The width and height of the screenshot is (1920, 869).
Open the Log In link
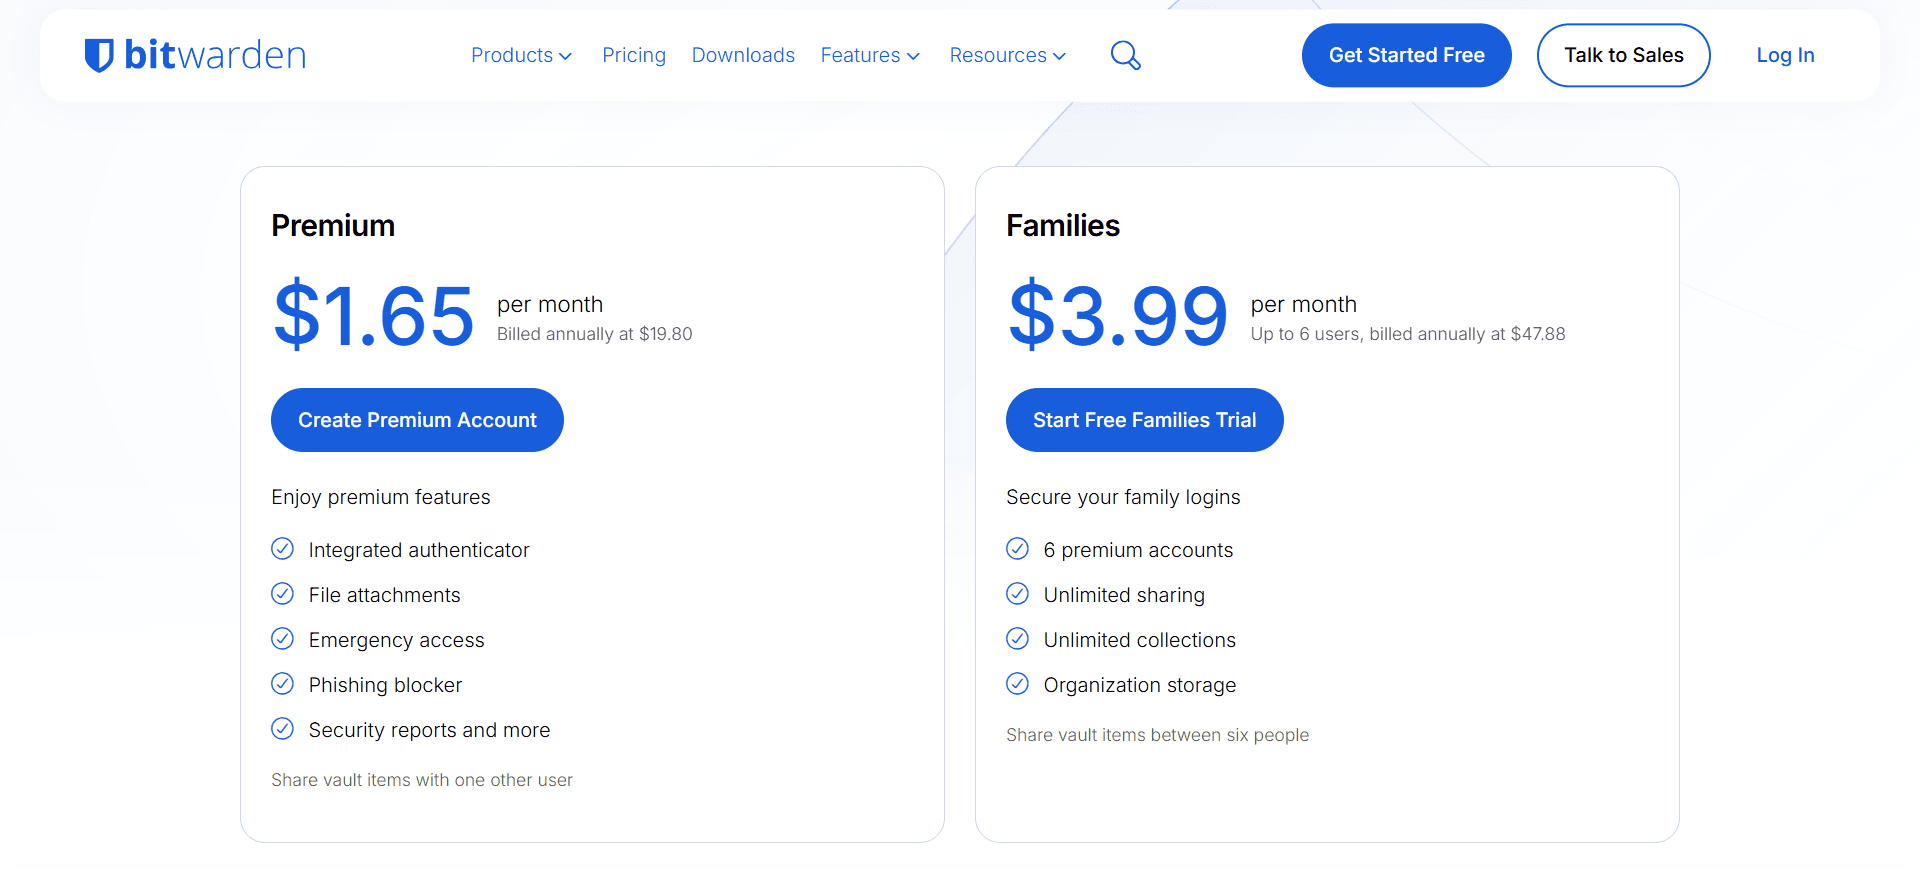click(x=1785, y=55)
